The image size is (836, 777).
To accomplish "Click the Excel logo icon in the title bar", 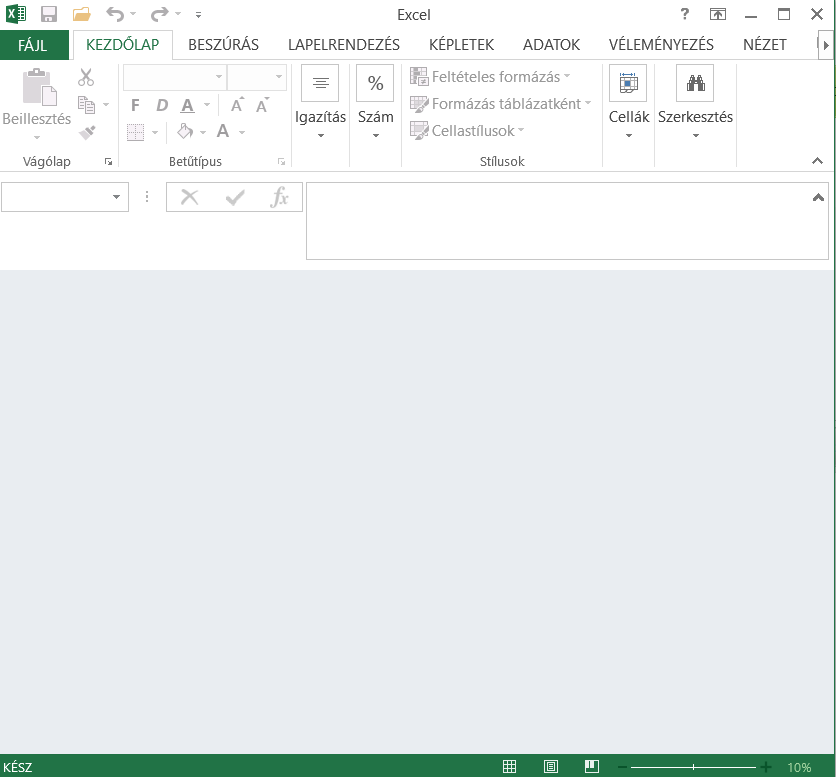I will (15, 14).
